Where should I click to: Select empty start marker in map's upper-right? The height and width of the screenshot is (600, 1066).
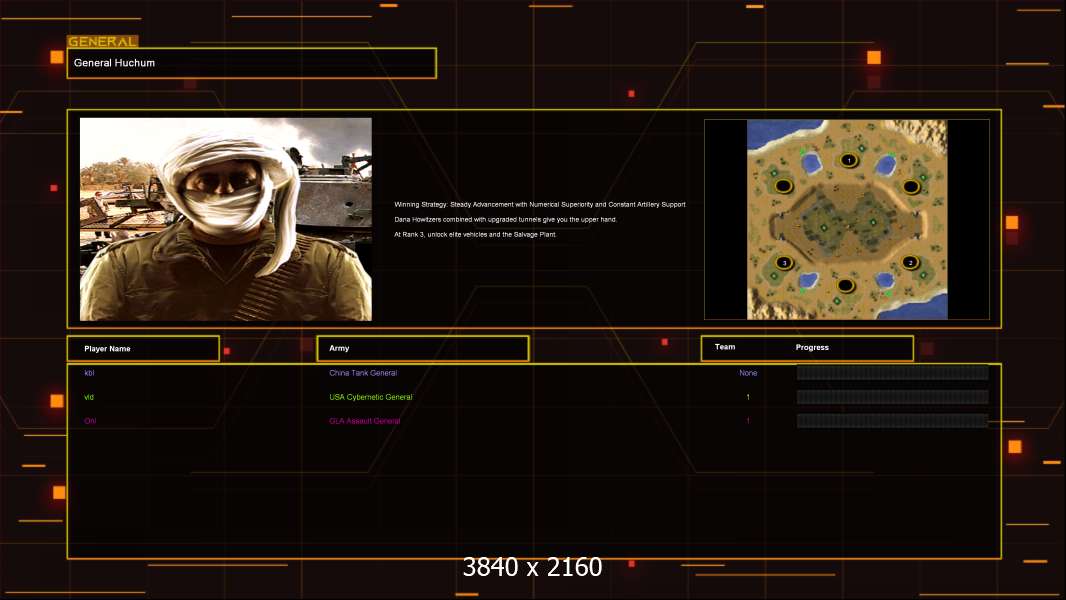pos(911,186)
